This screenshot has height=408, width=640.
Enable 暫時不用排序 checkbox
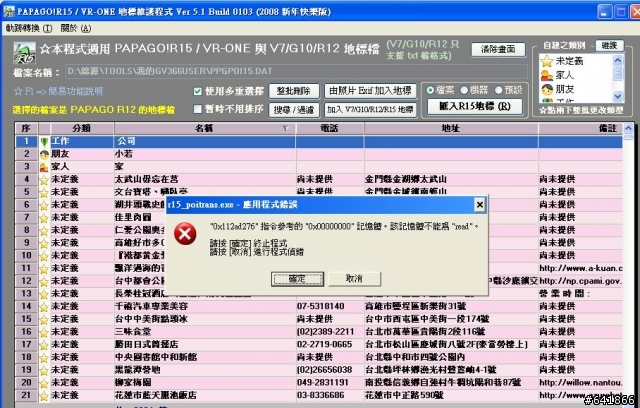(198, 109)
